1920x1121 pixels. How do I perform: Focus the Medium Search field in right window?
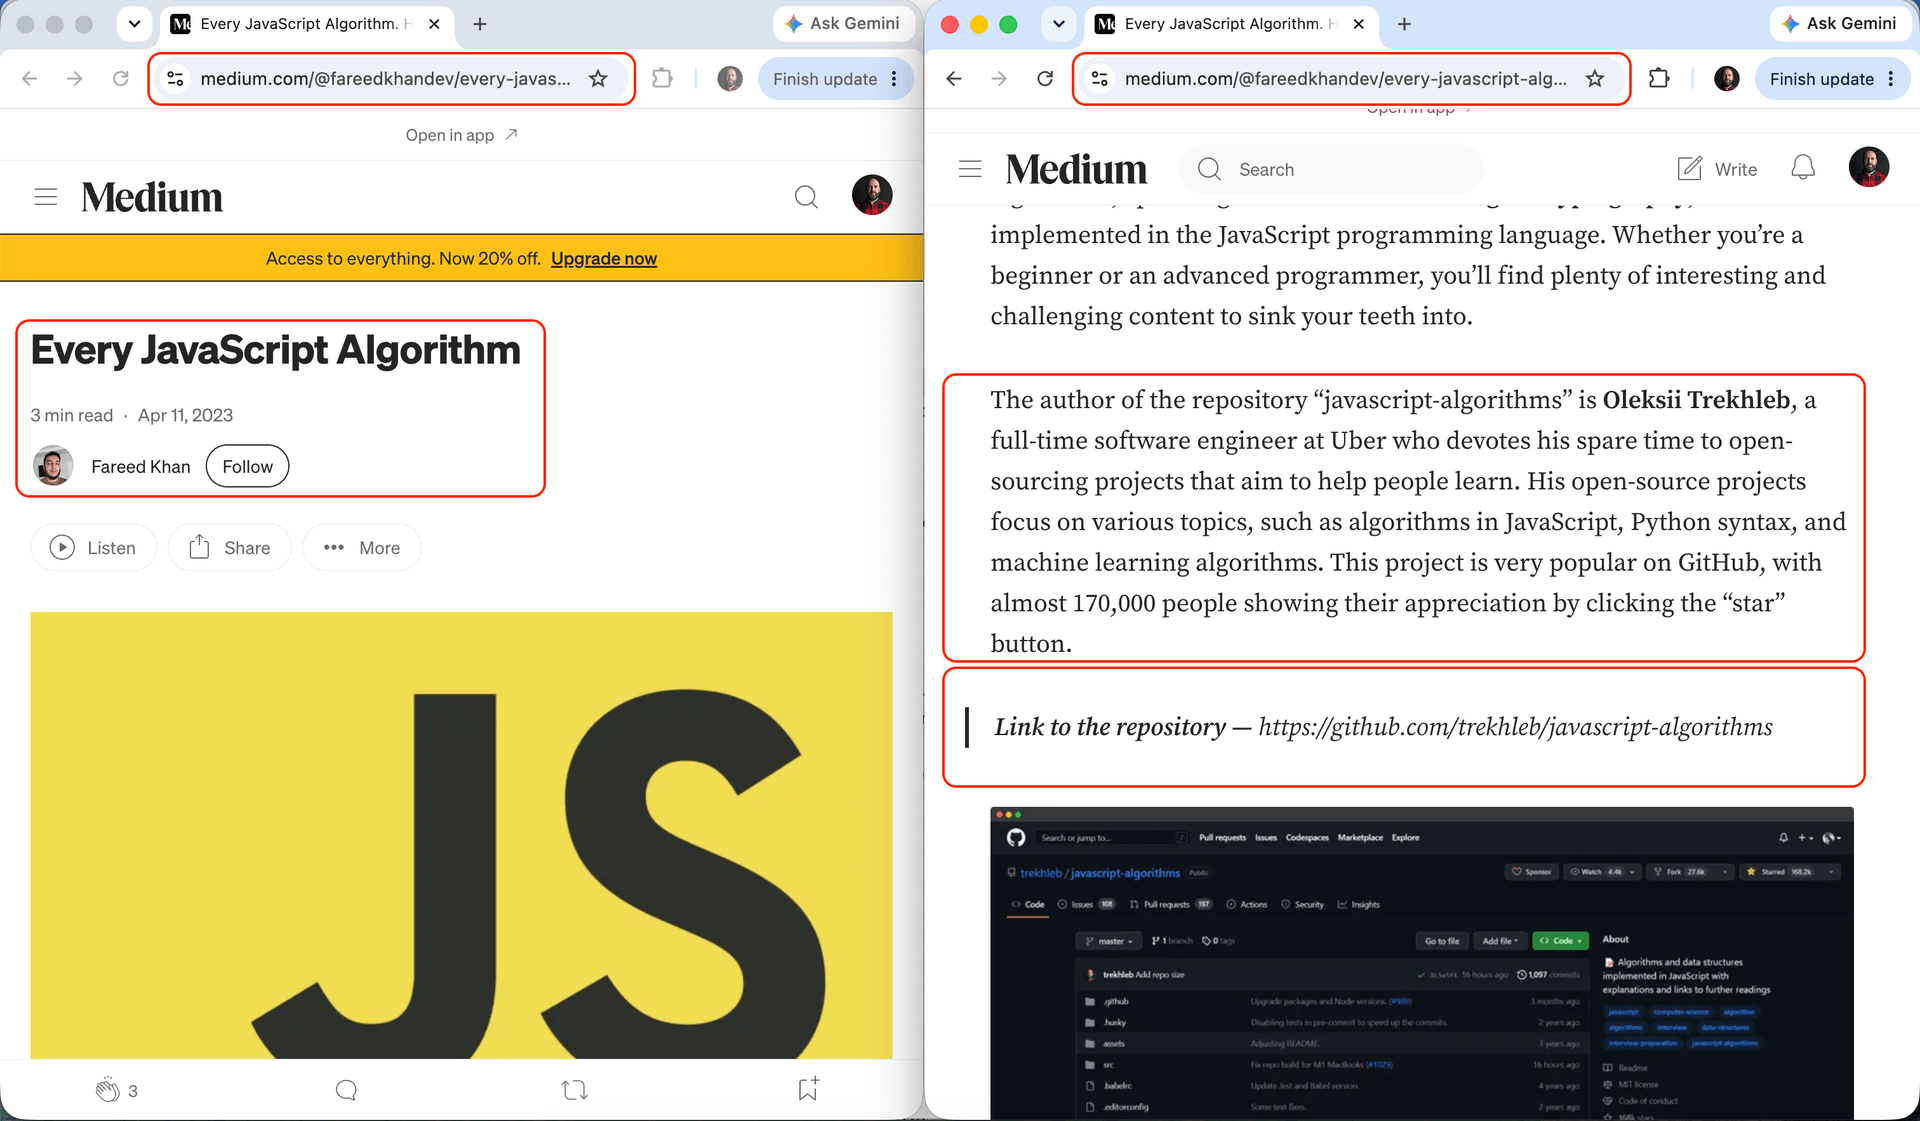(x=1330, y=169)
